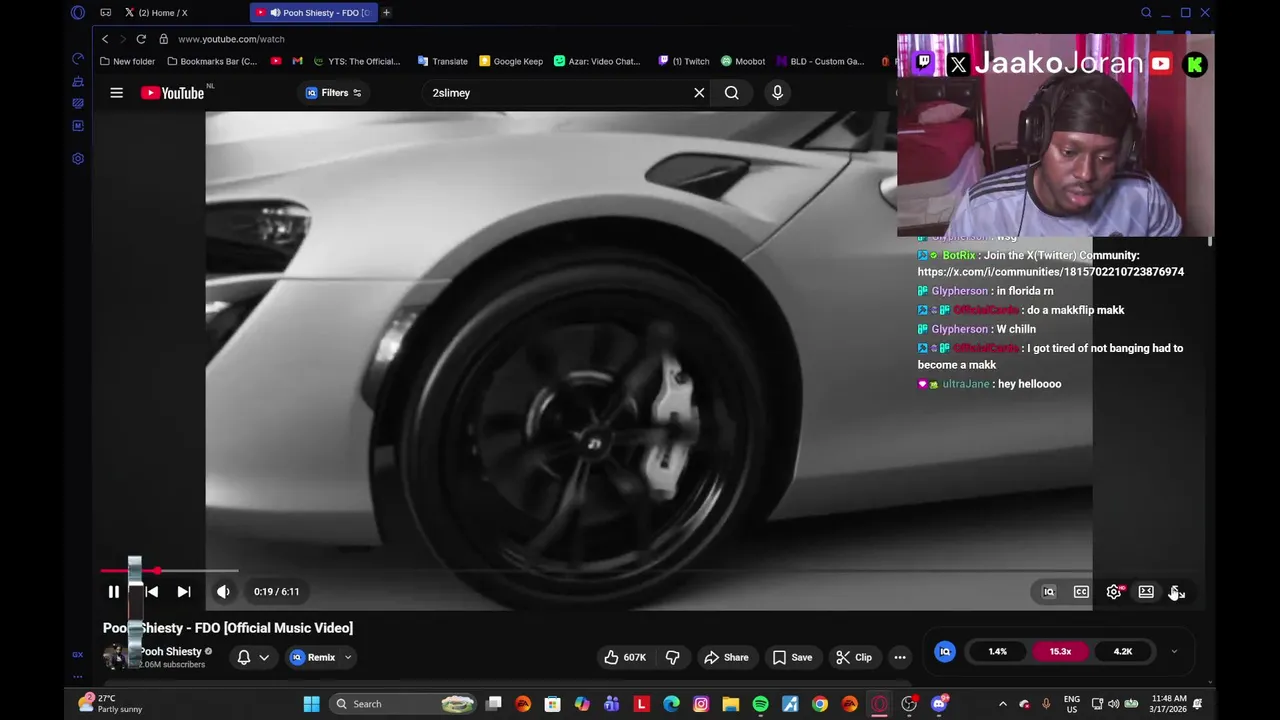Open the more actions ellipsis menu
The width and height of the screenshot is (1280, 720).
[900, 657]
